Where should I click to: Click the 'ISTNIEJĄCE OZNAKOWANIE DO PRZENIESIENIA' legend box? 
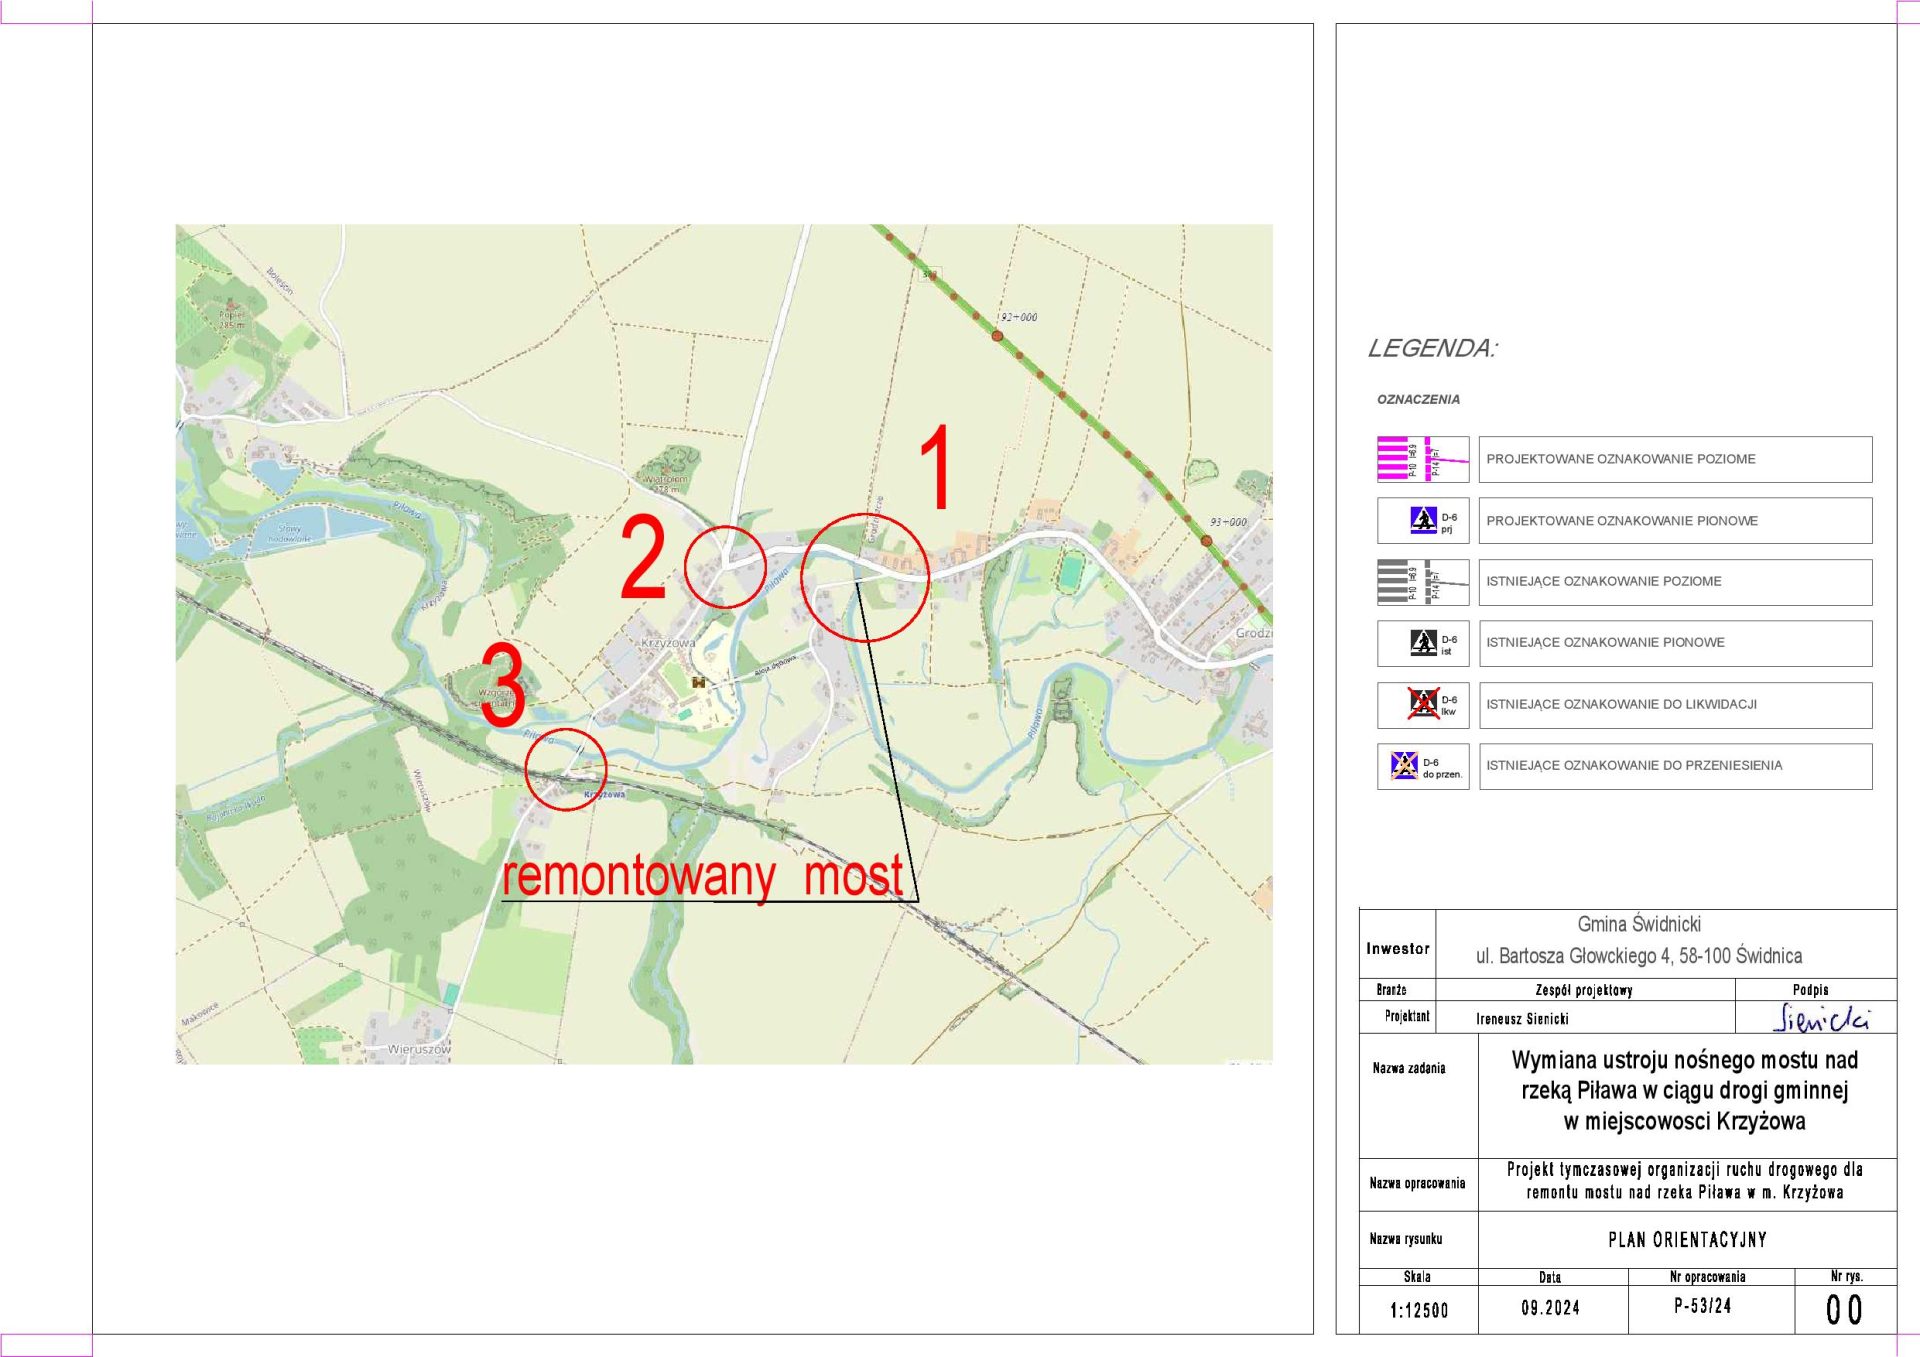[1675, 766]
